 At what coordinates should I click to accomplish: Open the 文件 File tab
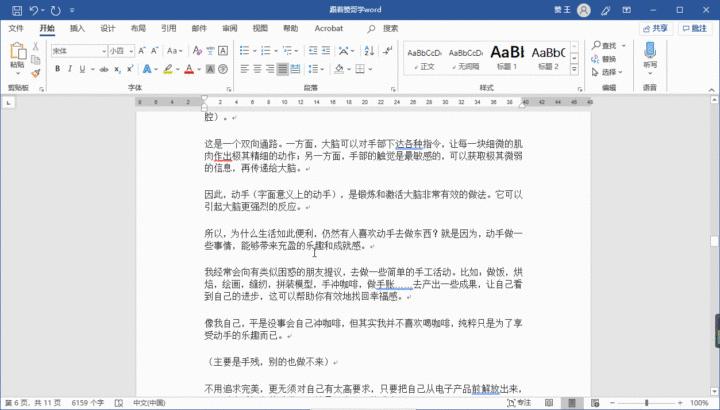(x=16, y=28)
